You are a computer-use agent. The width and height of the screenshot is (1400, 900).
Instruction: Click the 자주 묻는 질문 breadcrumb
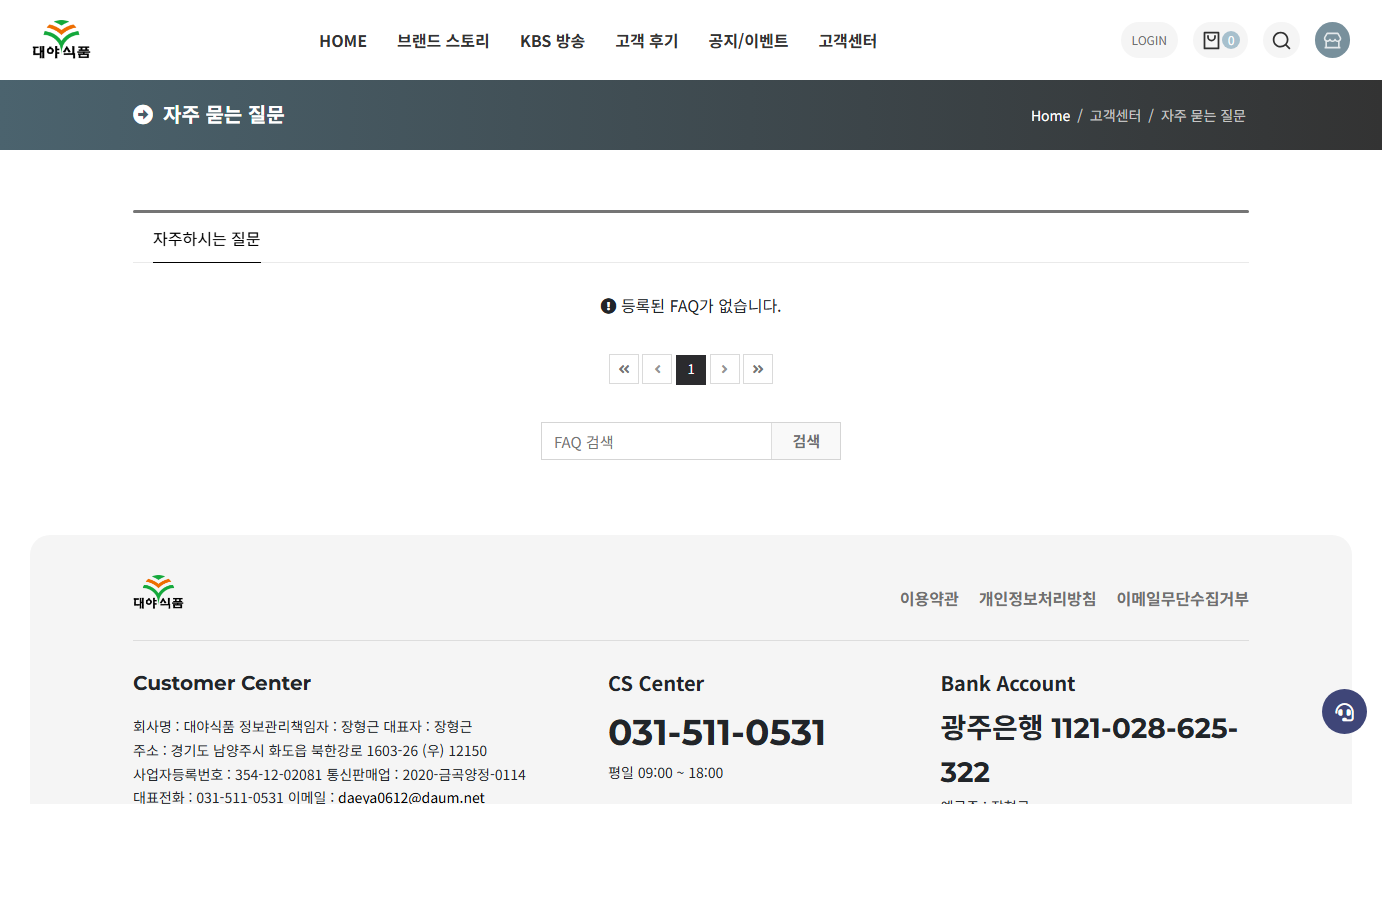(x=1203, y=116)
